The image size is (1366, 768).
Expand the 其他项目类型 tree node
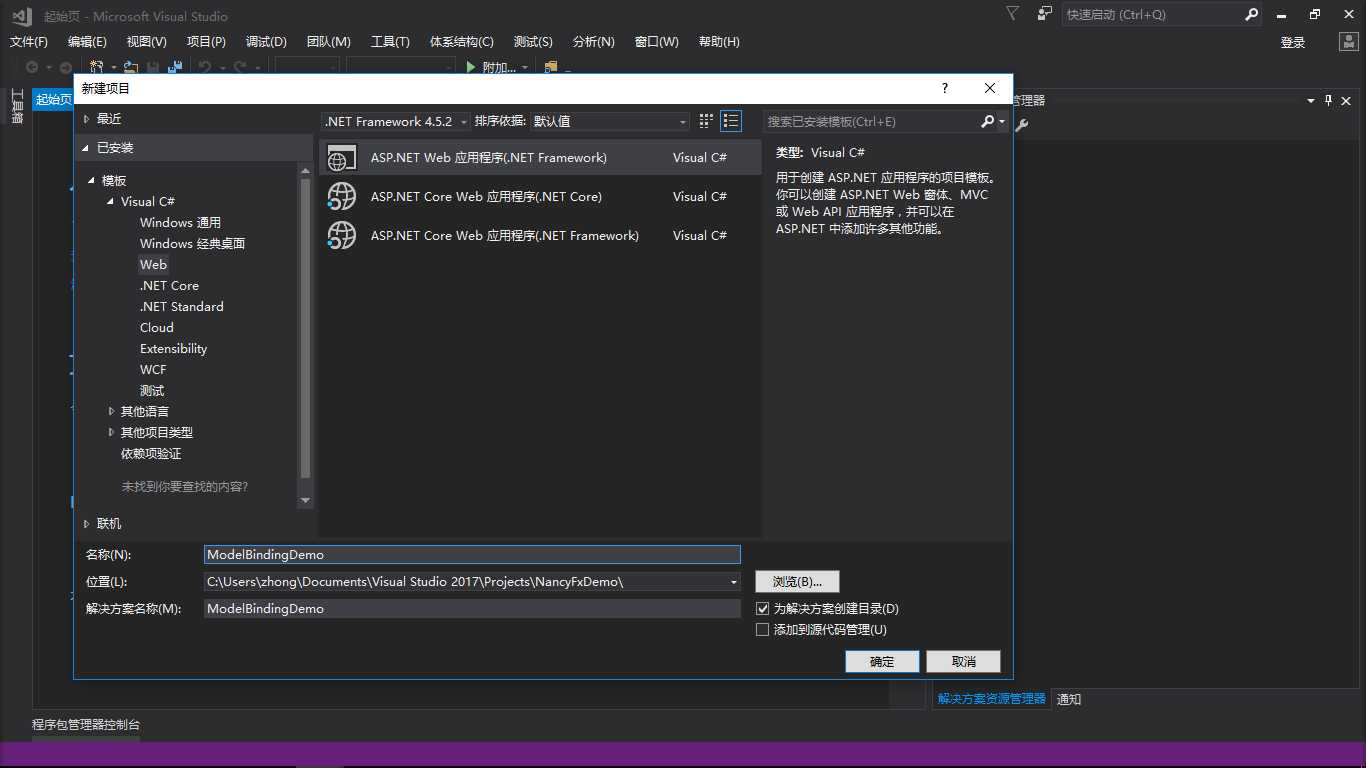[111, 432]
